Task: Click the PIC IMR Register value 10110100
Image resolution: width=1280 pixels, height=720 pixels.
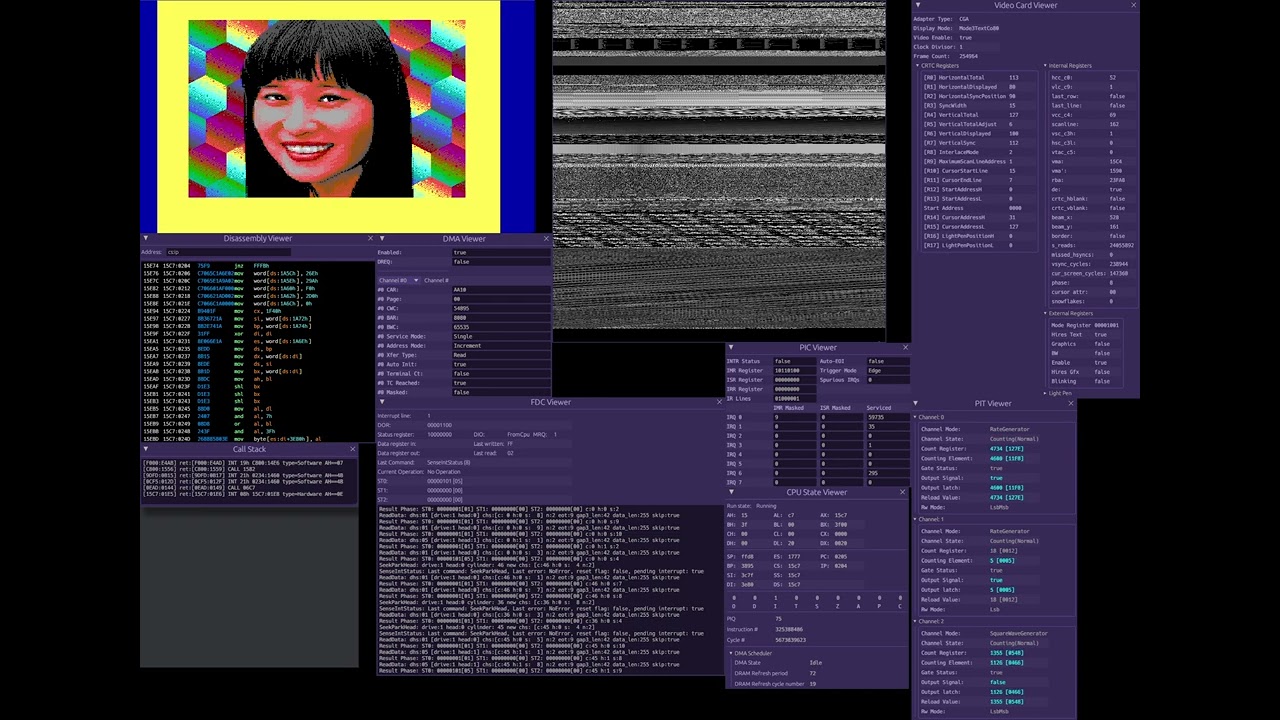Action: [793, 370]
